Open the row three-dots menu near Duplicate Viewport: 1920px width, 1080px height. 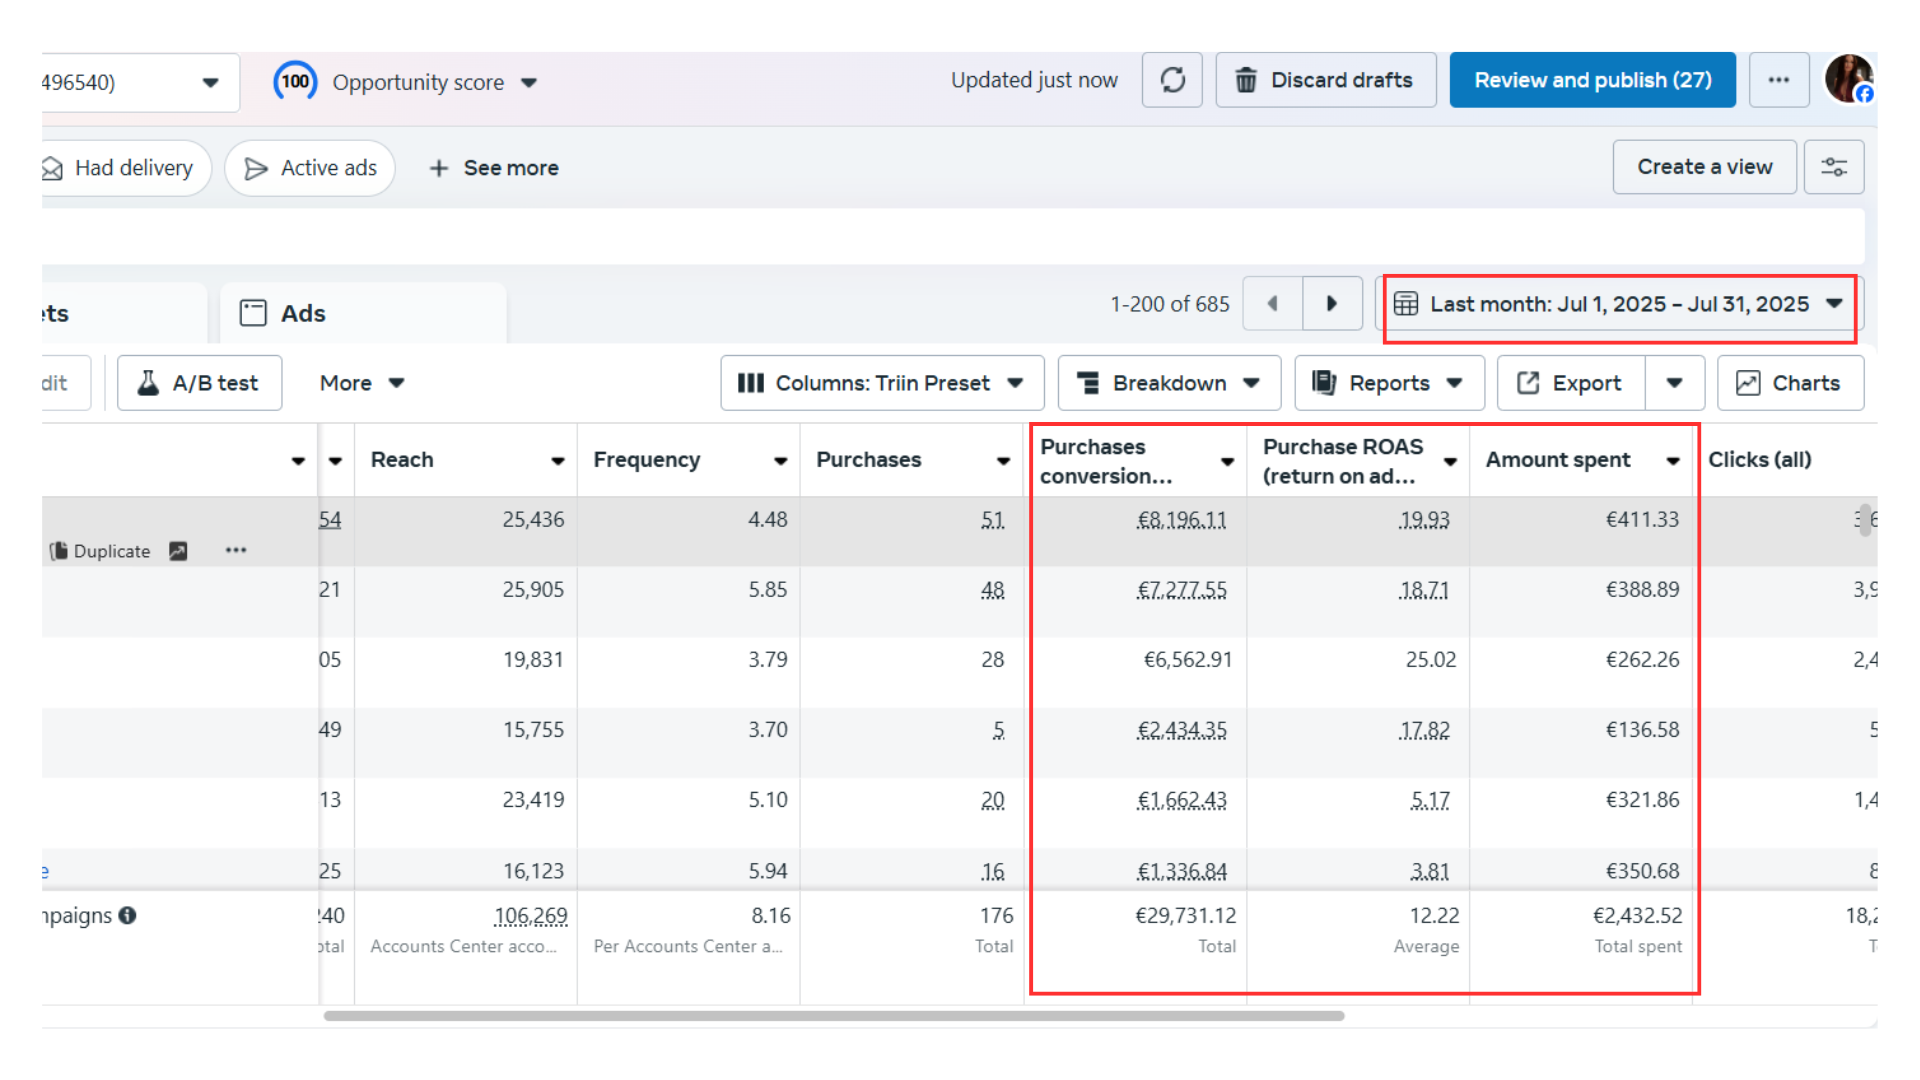[236, 551]
